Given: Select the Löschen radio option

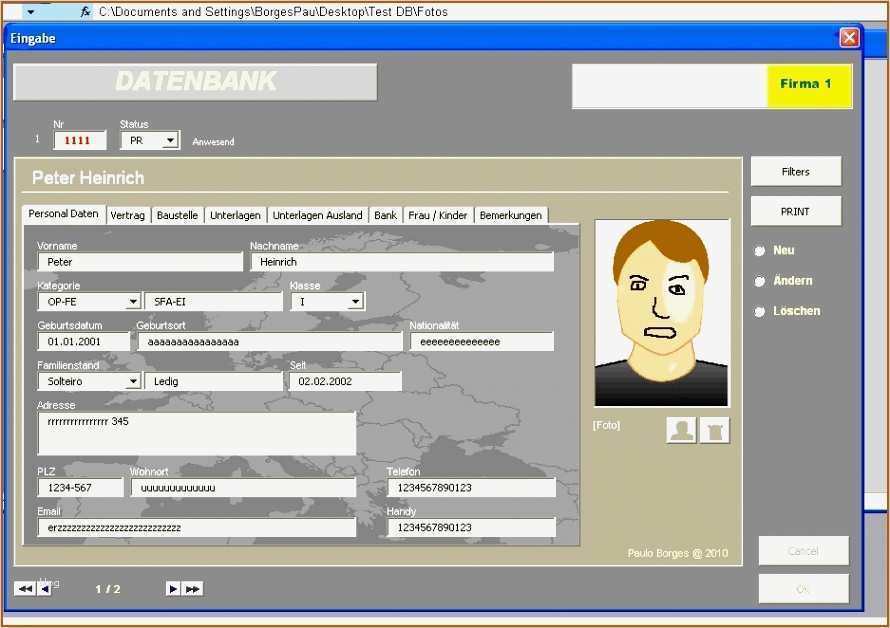Looking at the screenshot, I should pos(759,311).
